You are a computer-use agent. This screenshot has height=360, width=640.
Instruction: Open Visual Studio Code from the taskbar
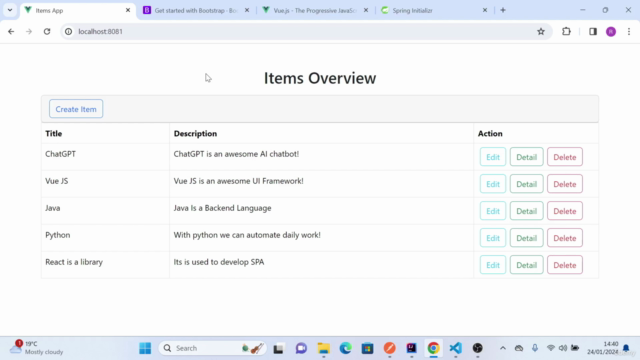456,348
